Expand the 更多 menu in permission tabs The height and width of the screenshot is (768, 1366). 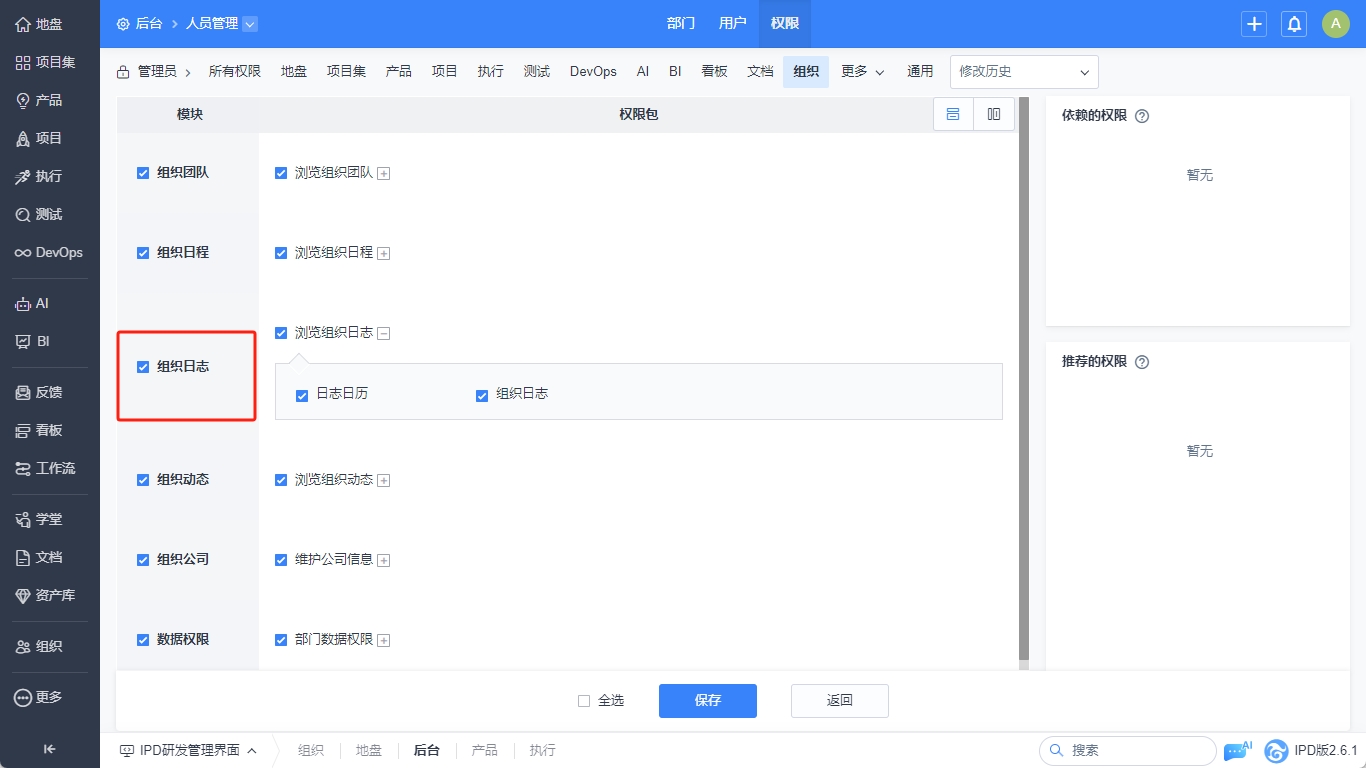[862, 72]
